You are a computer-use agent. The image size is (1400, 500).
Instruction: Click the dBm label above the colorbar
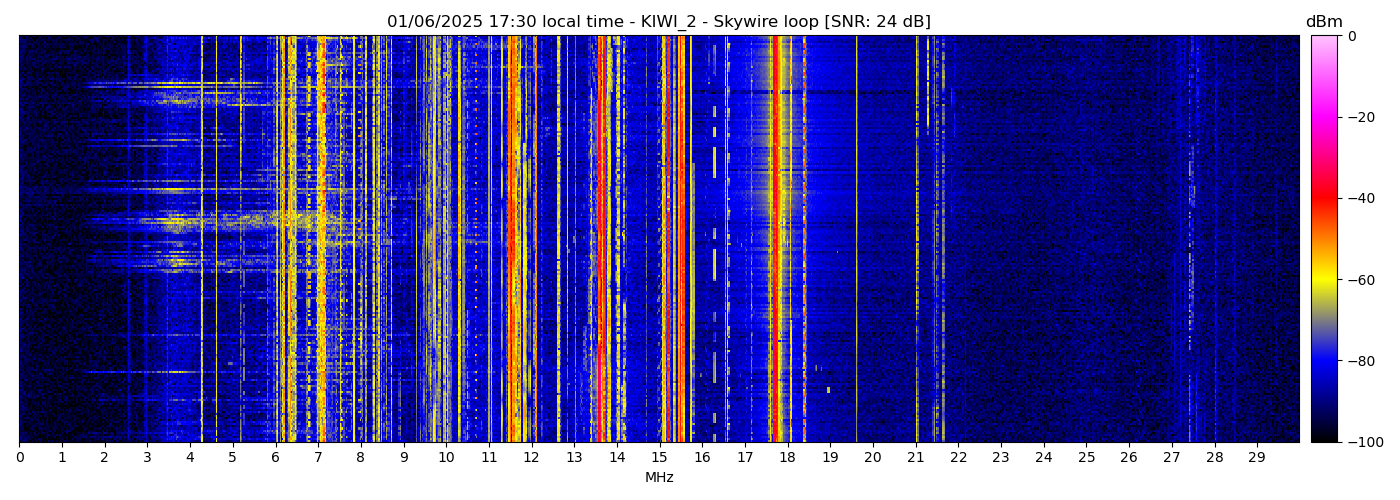pos(1323,22)
